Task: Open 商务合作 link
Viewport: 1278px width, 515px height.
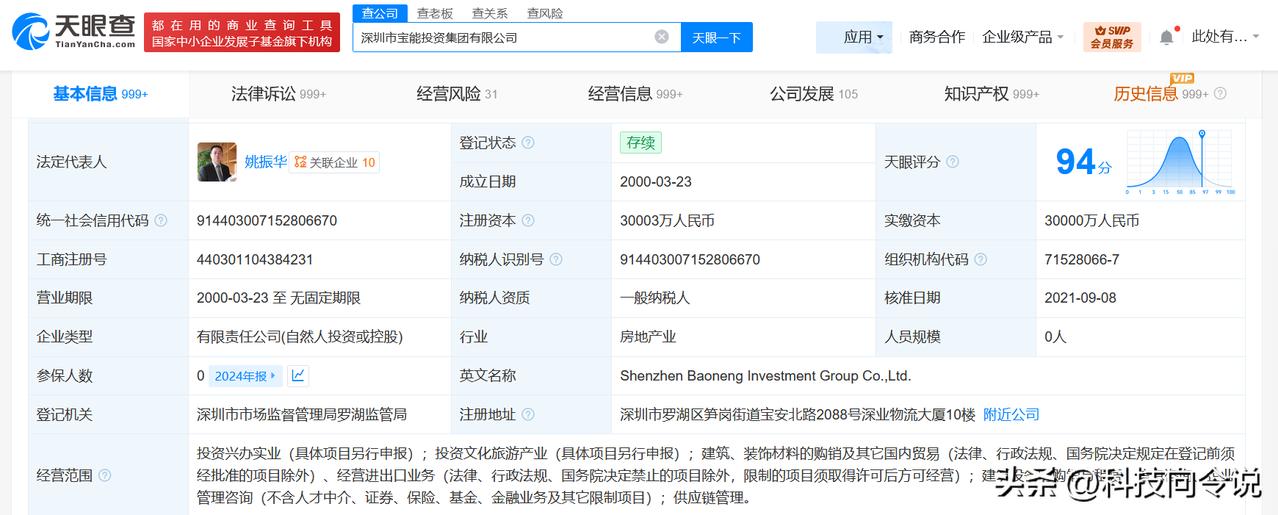Action: [x=937, y=37]
